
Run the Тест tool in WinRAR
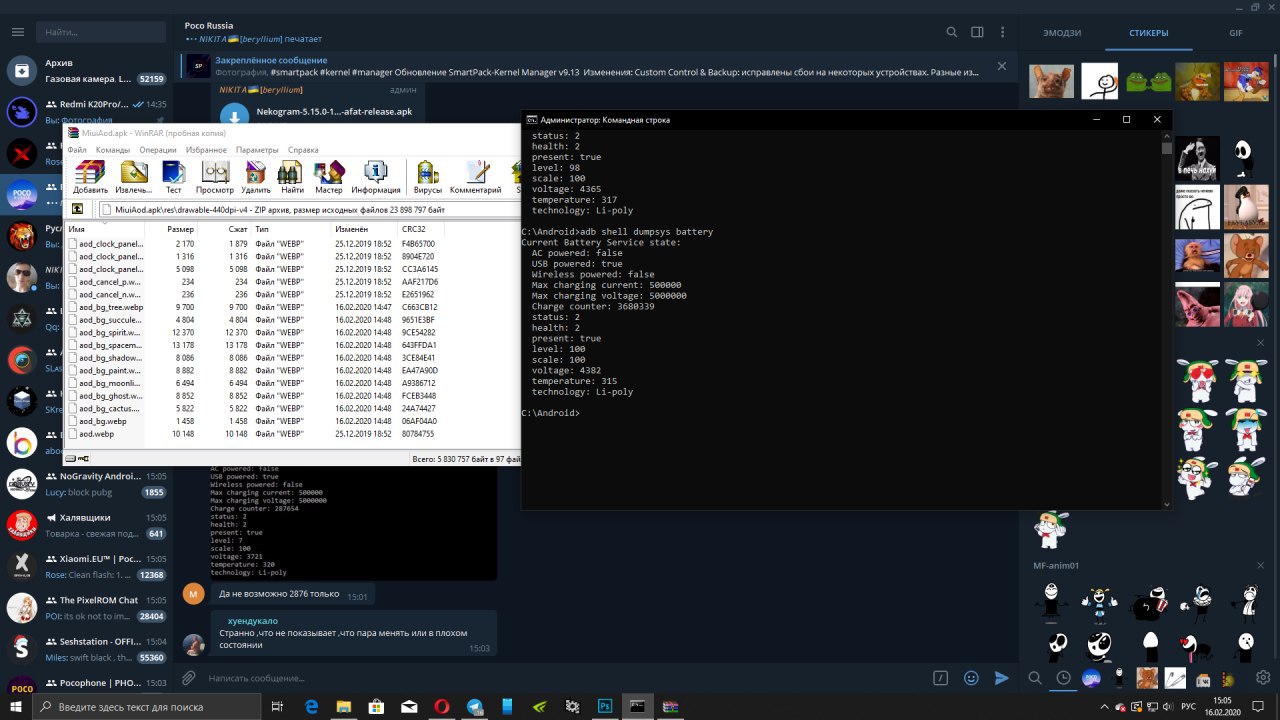(x=173, y=176)
